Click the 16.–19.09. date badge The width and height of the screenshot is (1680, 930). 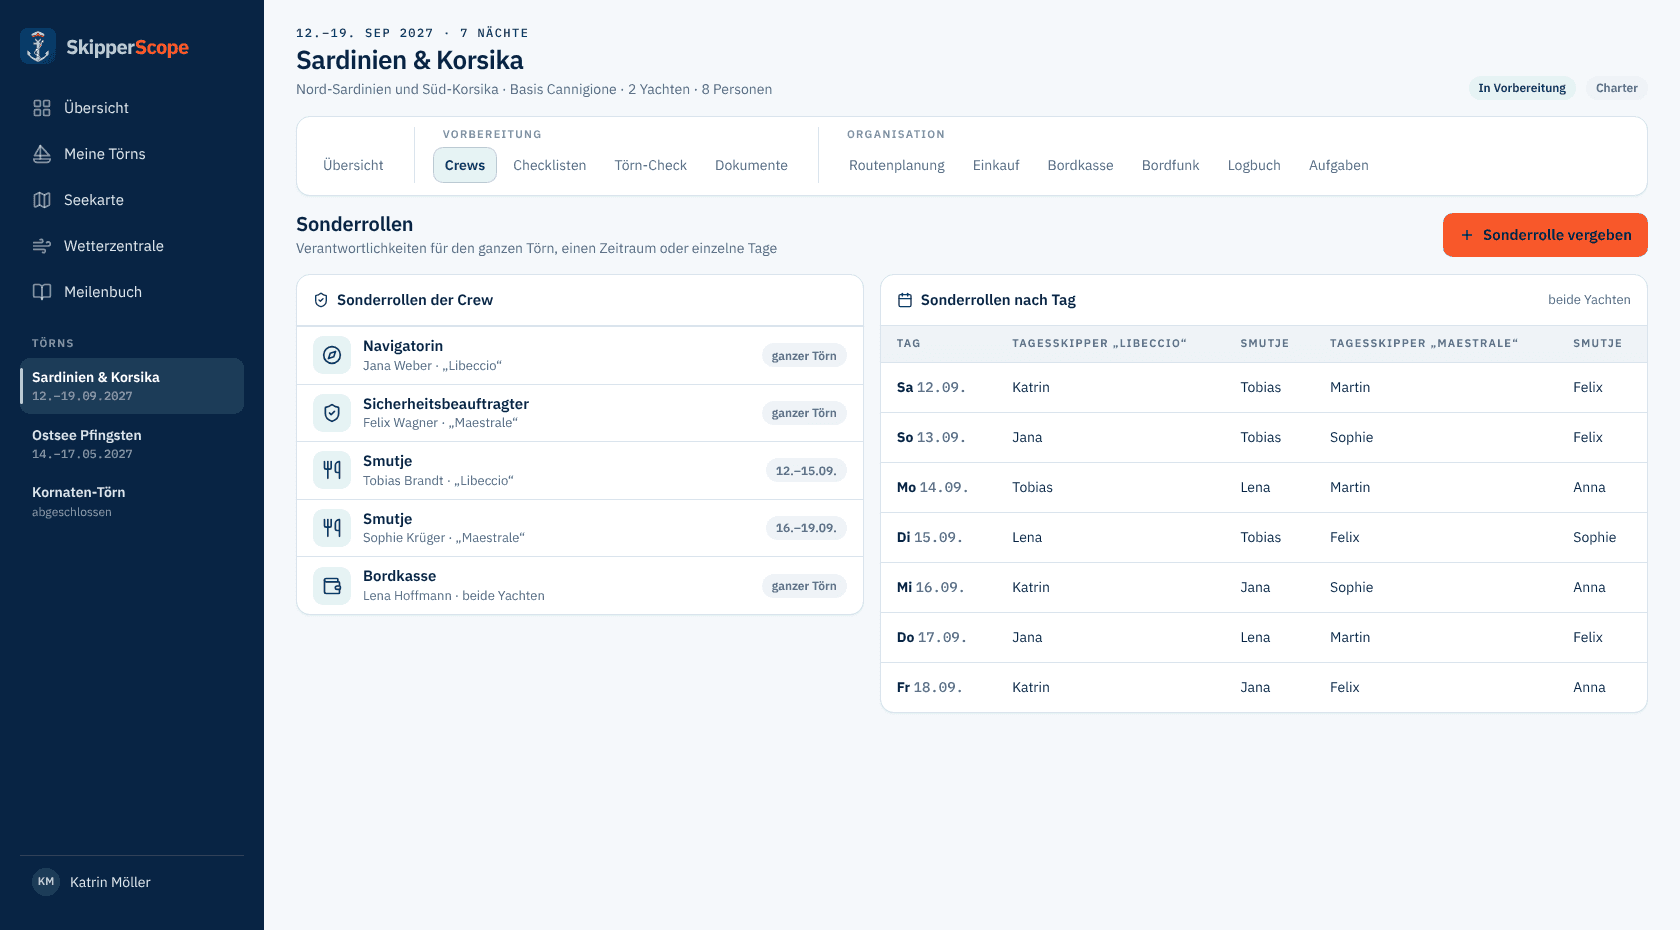806,528
